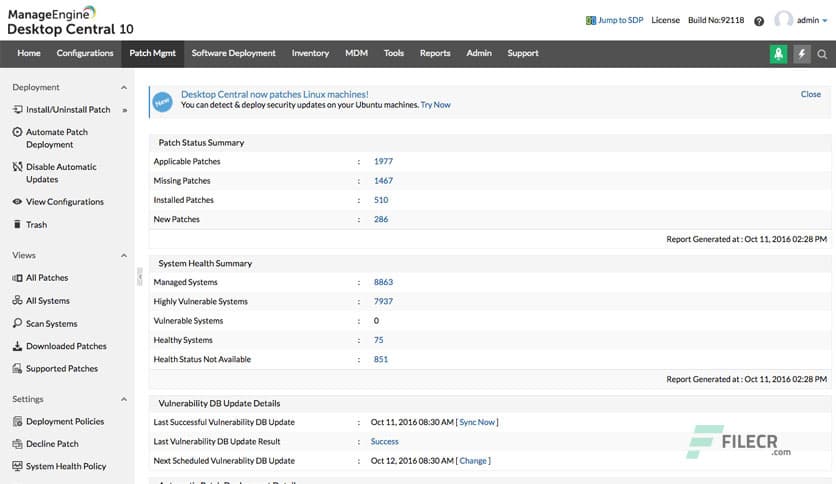The image size is (836, 484).
Task: Click the admin user avatar
Action: 783,20
